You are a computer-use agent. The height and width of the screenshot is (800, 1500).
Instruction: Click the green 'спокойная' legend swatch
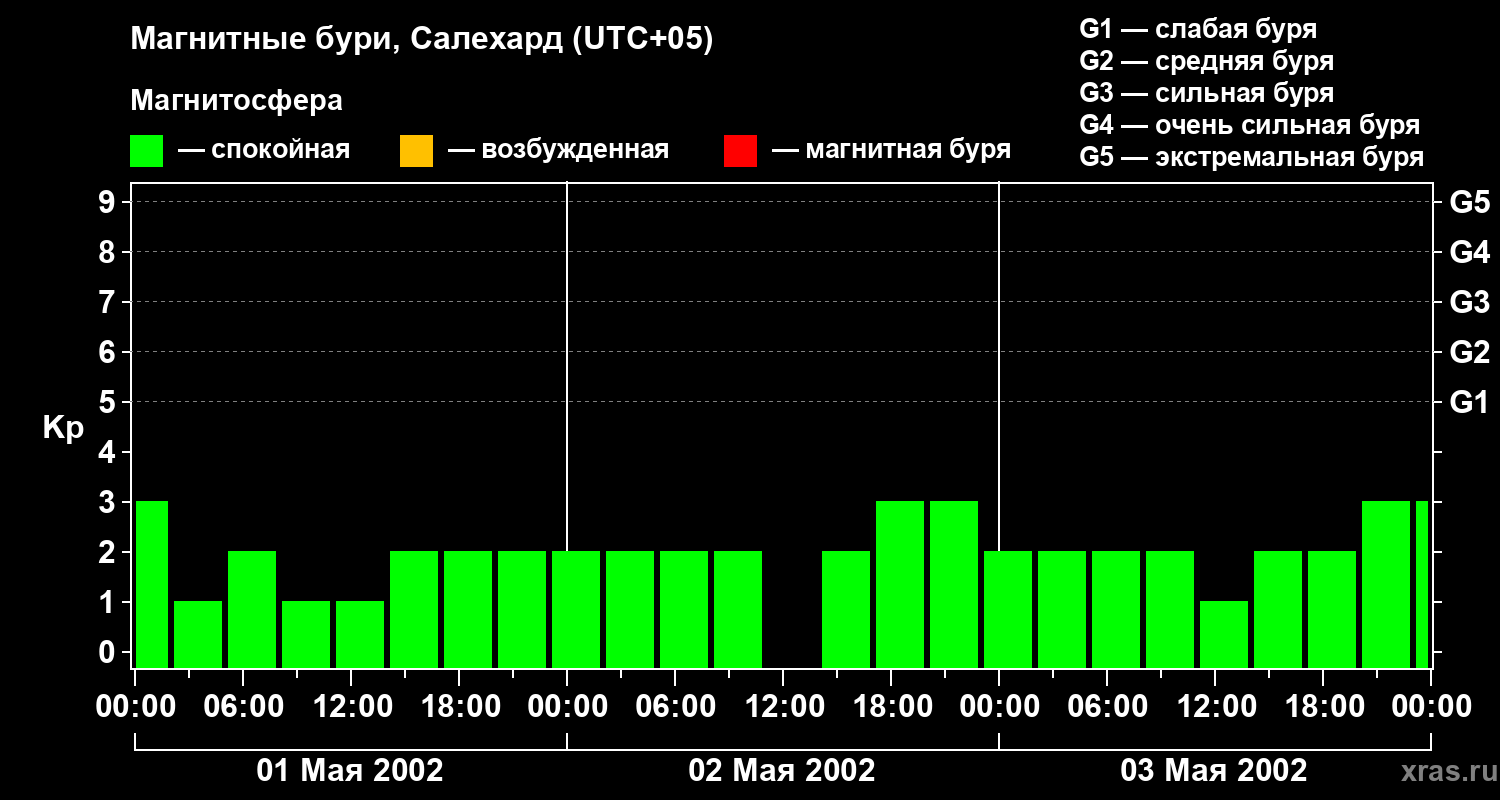pyautogui.click(x=147, y=151)
